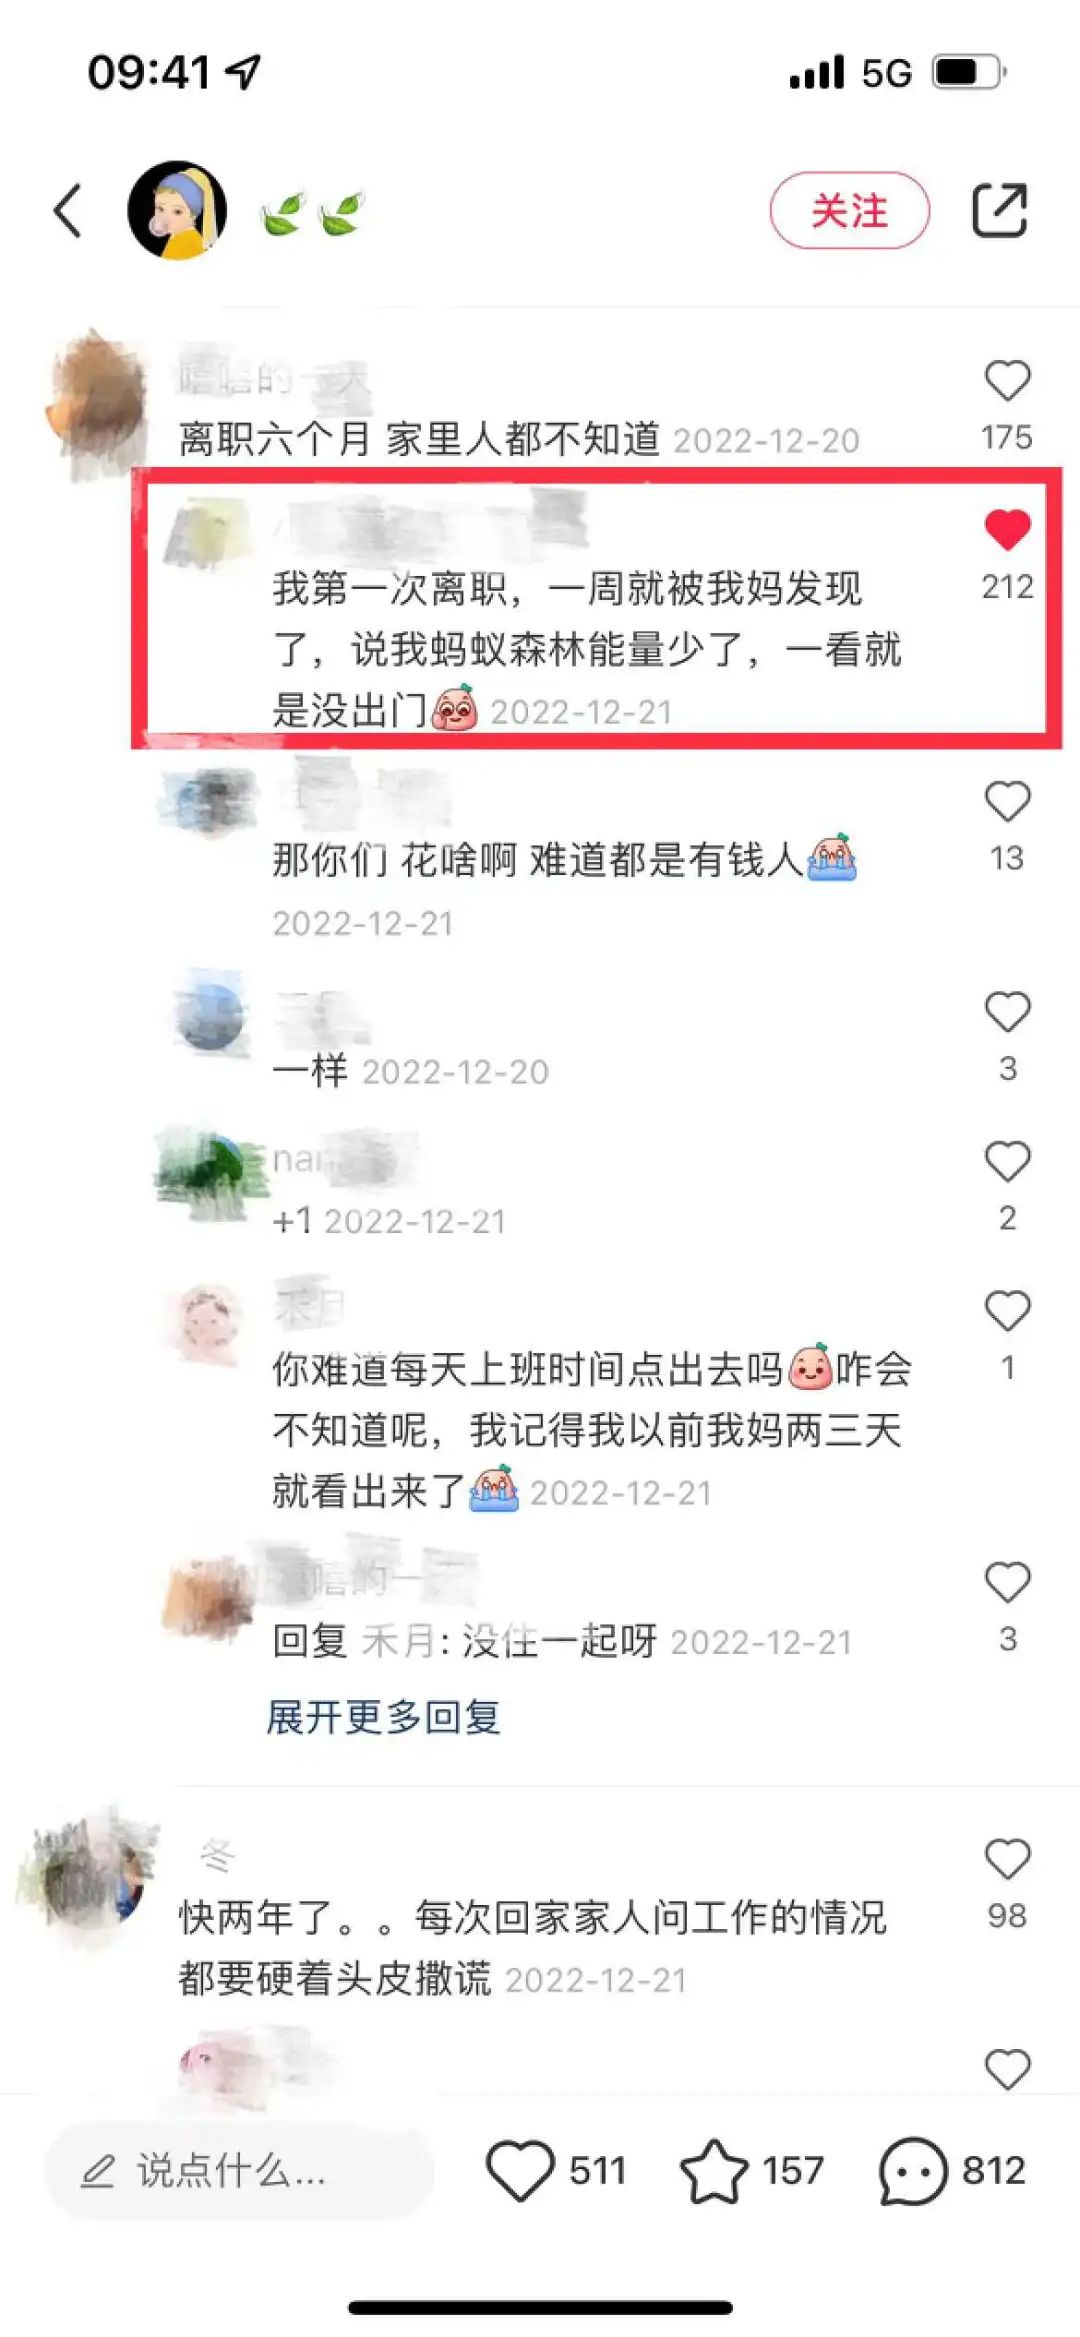1080x2337 pixels.
Task: Tap the 关注 follow button
Action: pos(849,211)
